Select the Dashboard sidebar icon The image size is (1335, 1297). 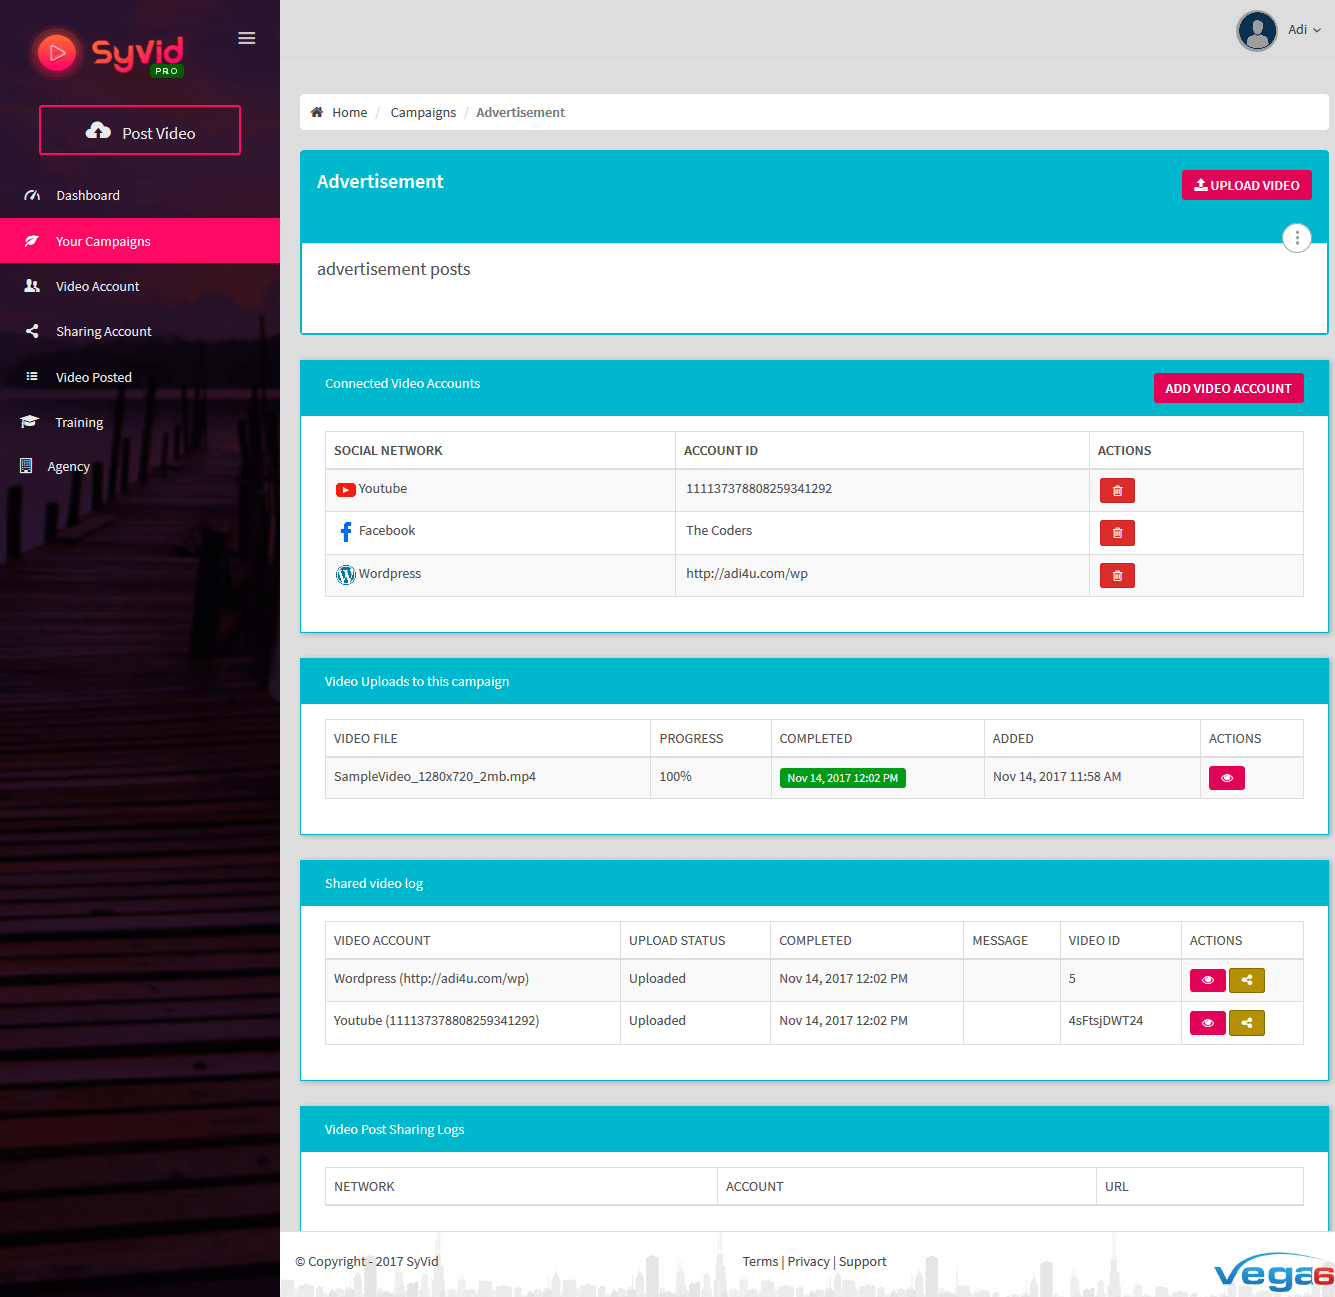(x=31, y=195)
